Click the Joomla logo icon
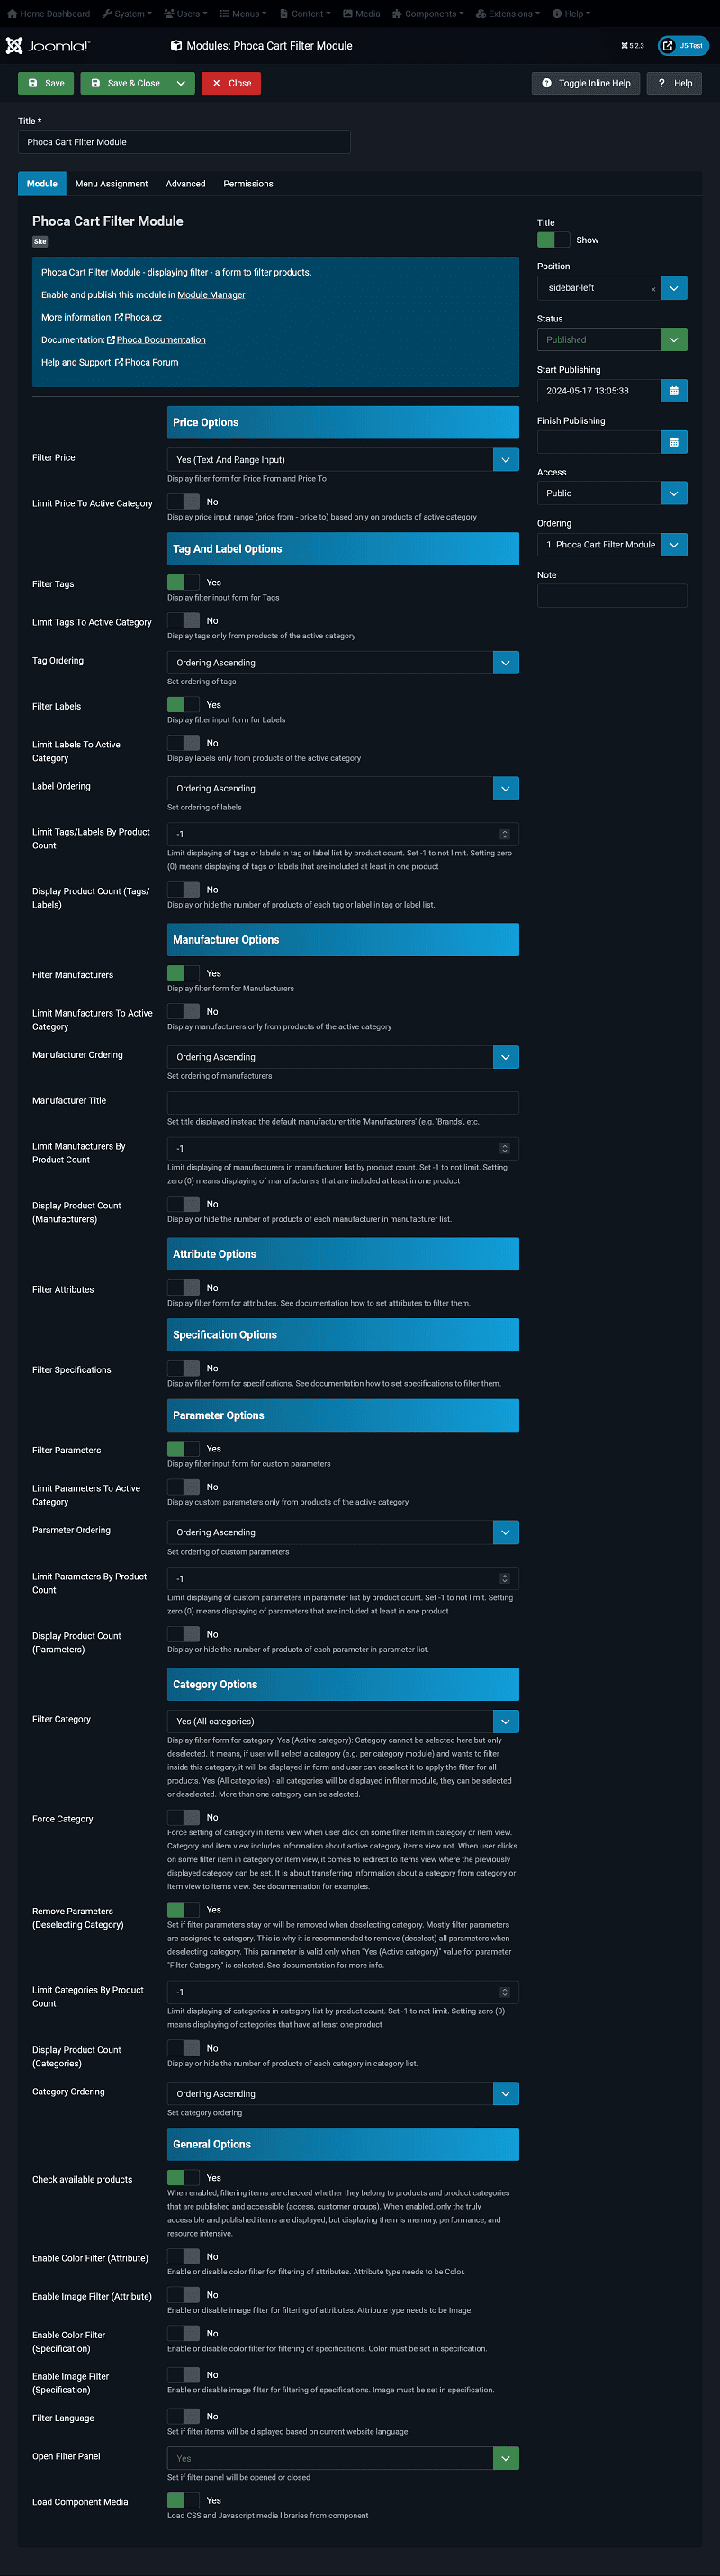The image size is (720, 2576). click(x=14, y=45)
